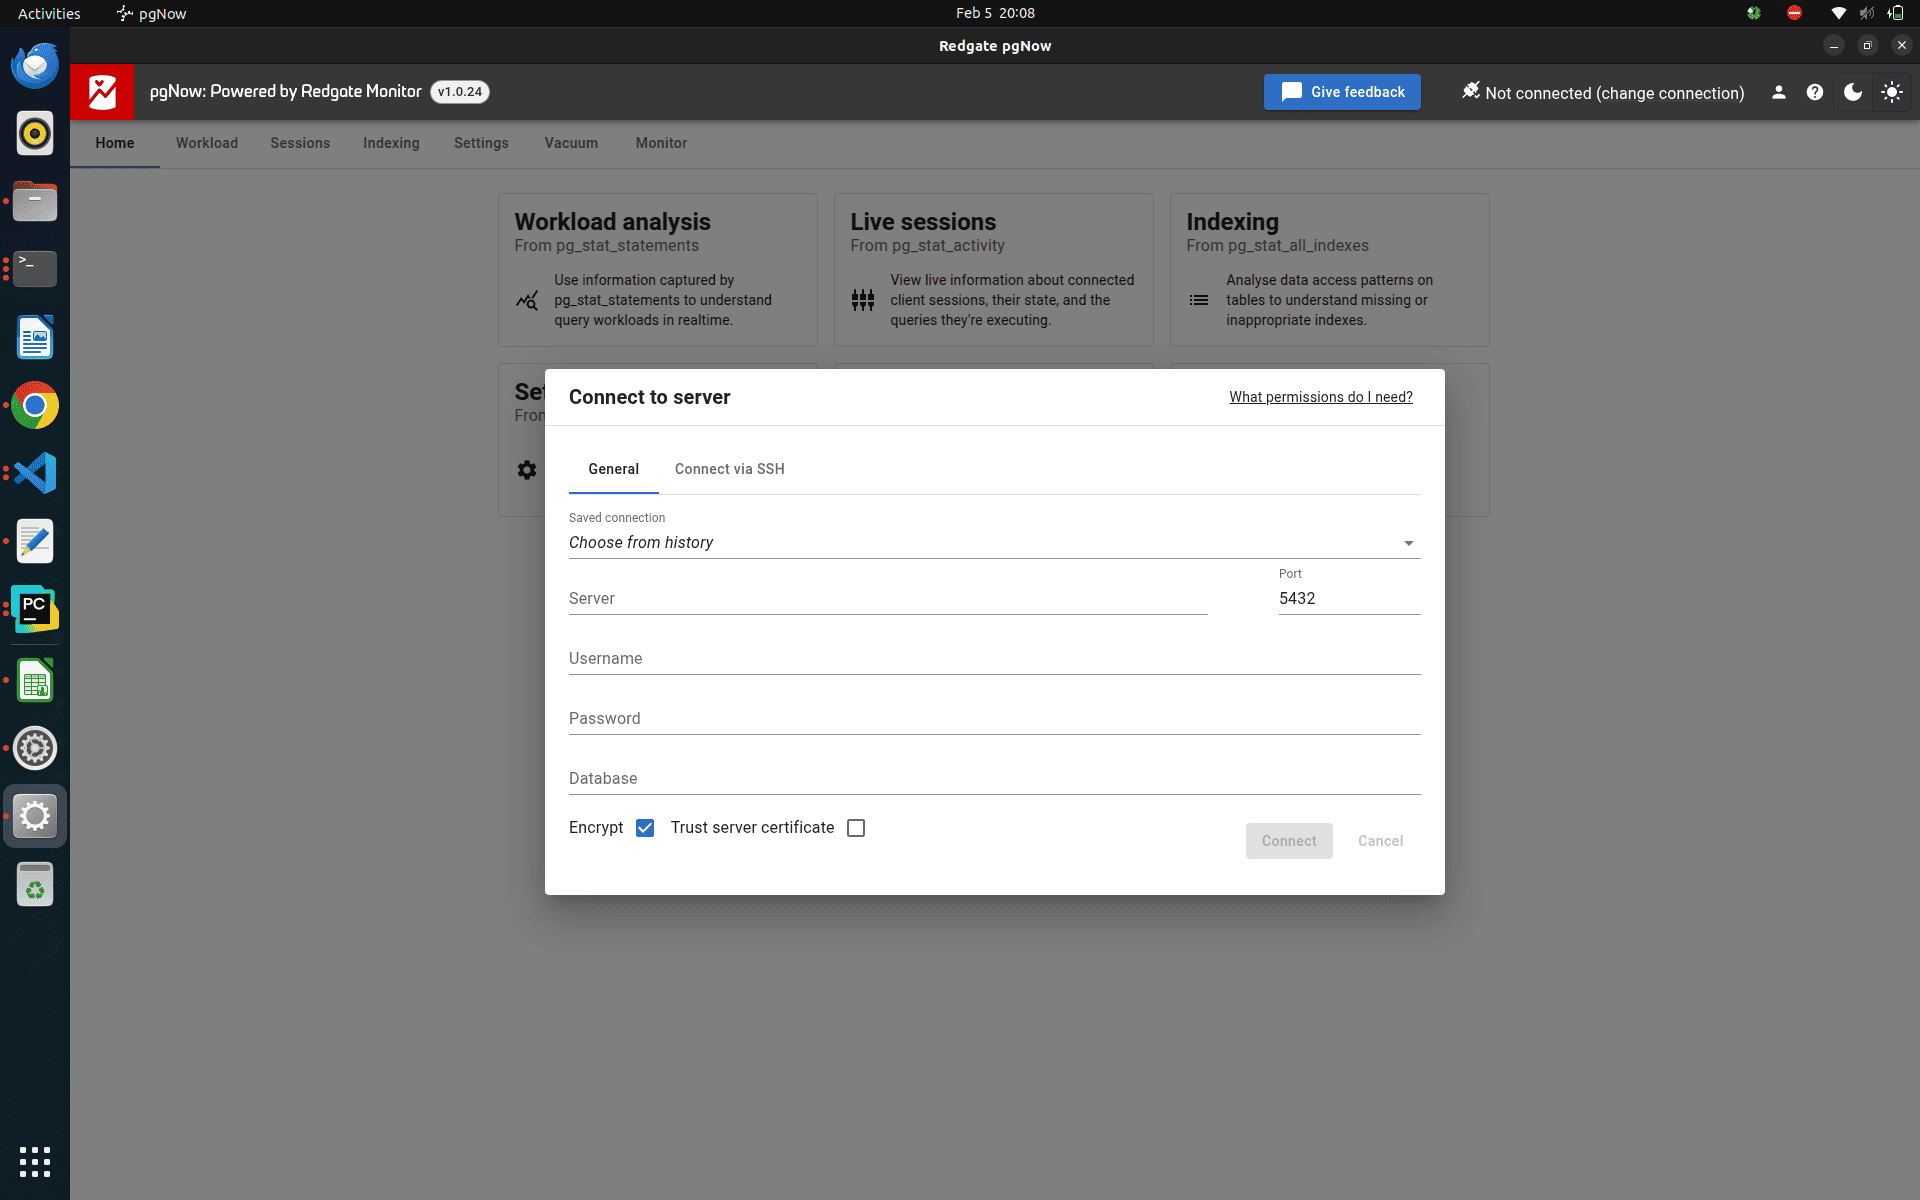Screen dimensions: 1920x1200
Task: Click the Indexing list icon
Action: click(1198, 299)
